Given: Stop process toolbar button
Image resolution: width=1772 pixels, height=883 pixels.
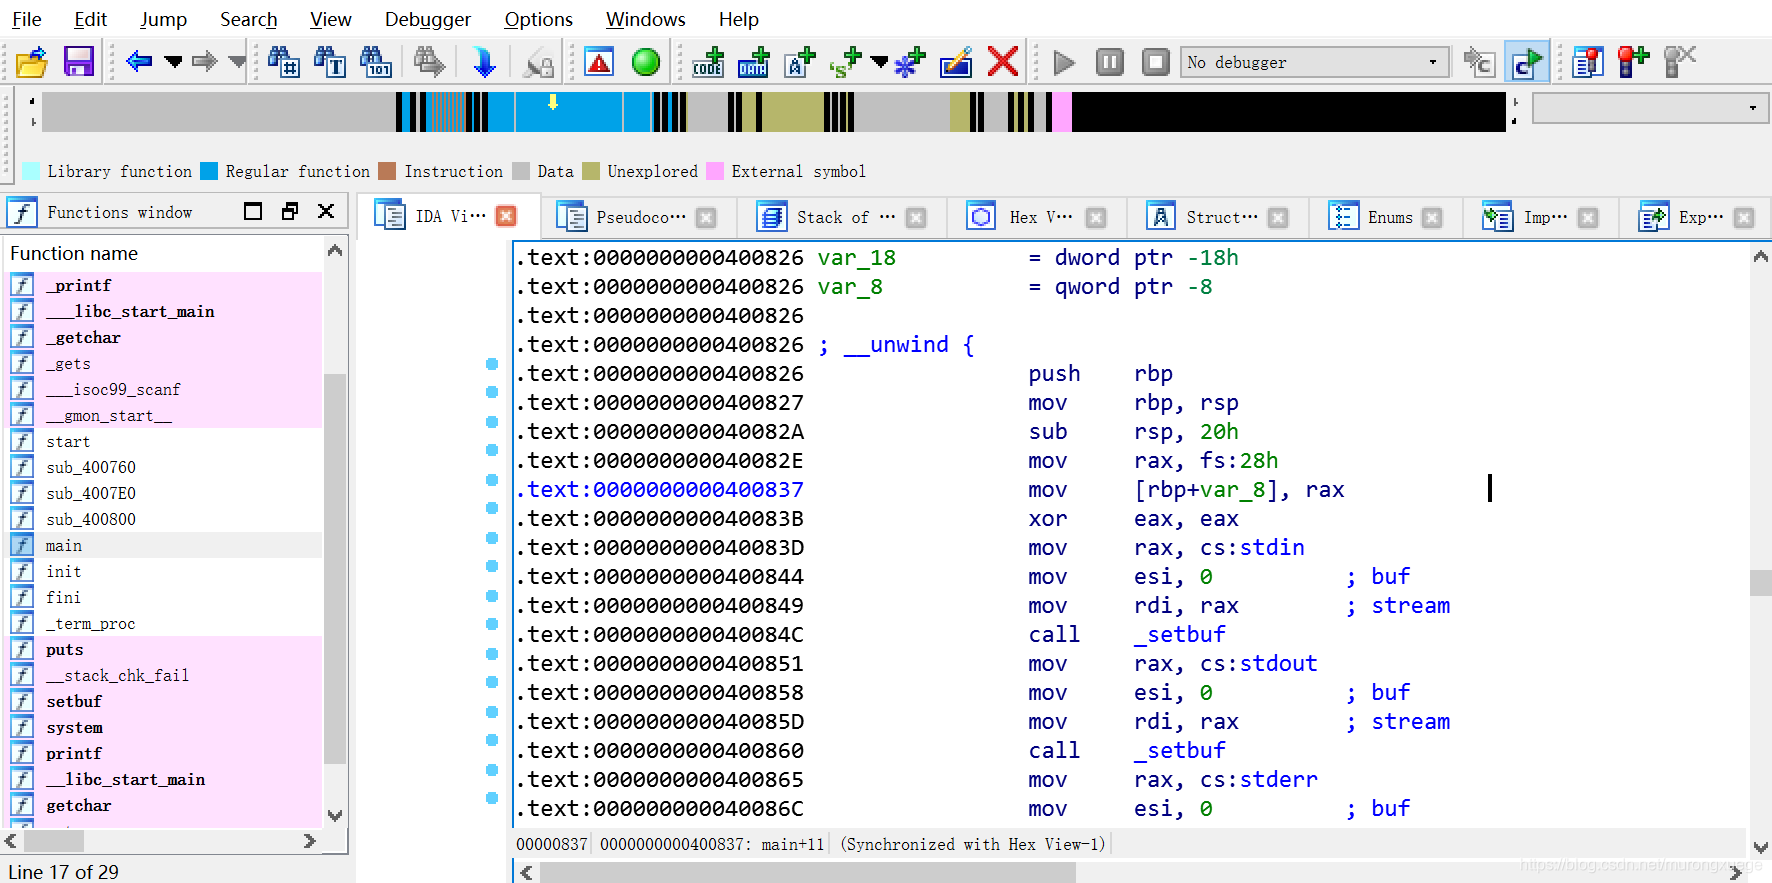Looking at the screenshot, I should 1156,62.
